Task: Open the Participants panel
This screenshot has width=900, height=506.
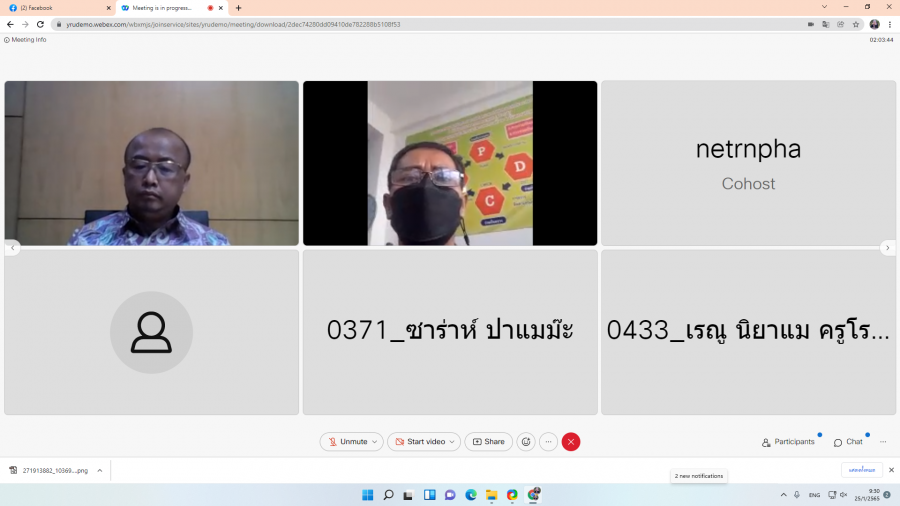Action: coord(789,442)
